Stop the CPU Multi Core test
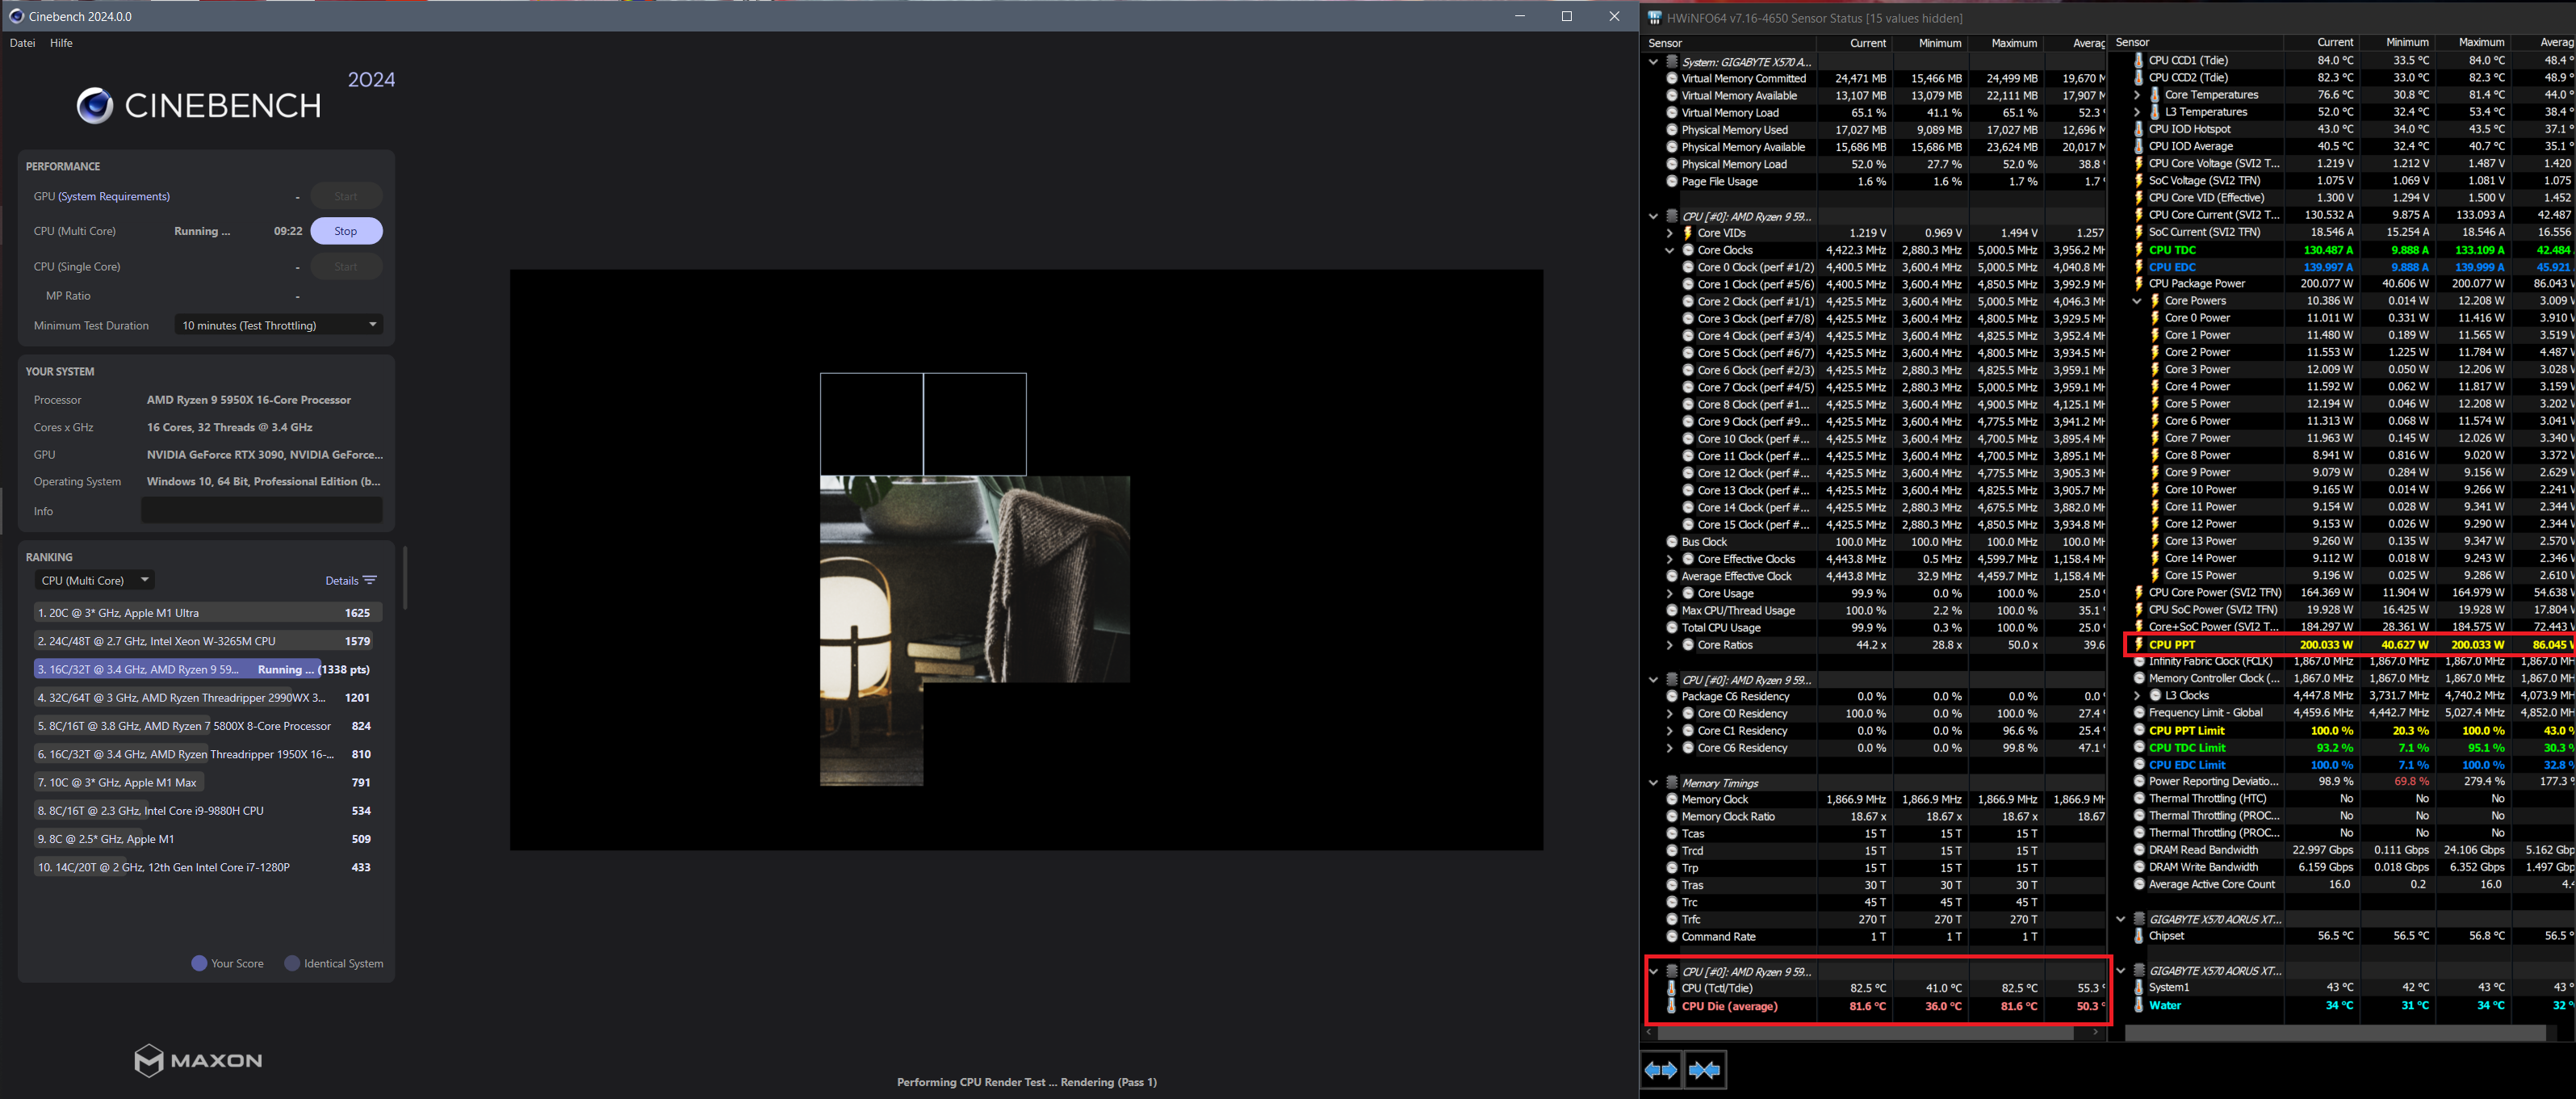The width and height of the screenshot is (2576, 1099). coord(346,231)
